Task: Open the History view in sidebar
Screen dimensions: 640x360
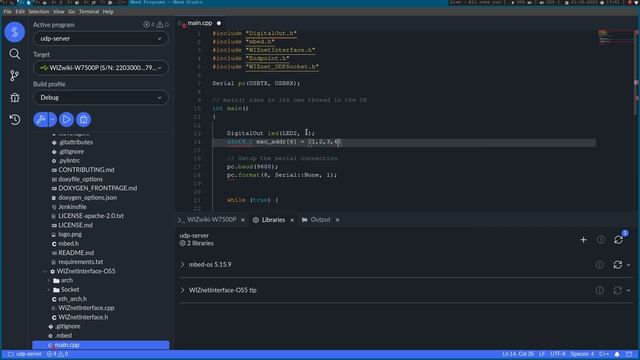Action: [15, 120]
